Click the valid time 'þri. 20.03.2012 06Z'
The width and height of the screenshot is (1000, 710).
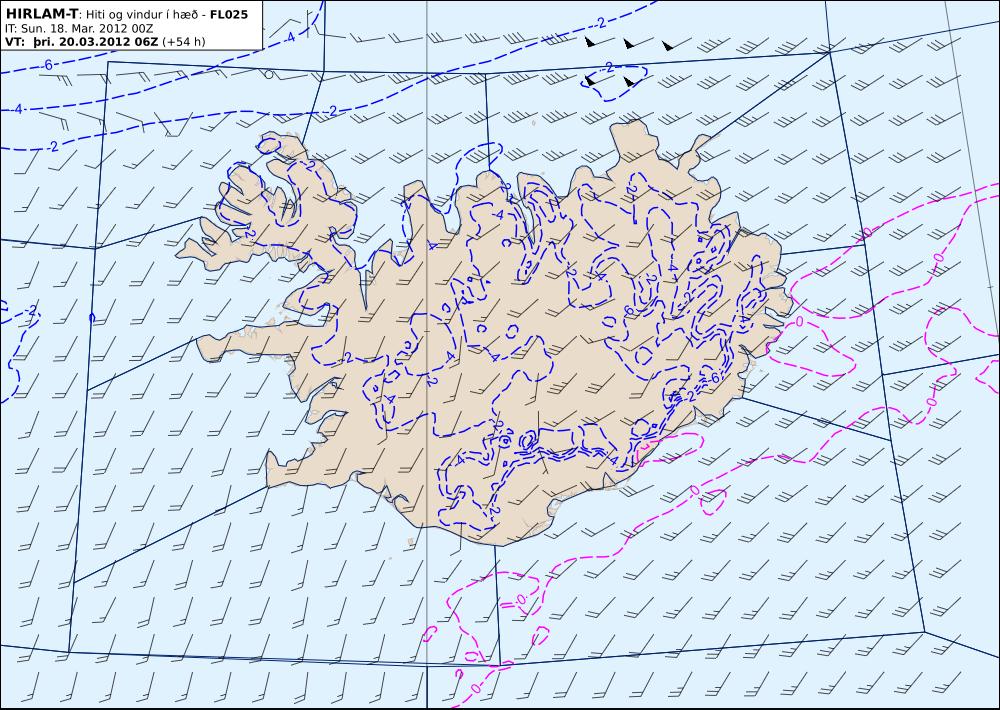(96, 42)
